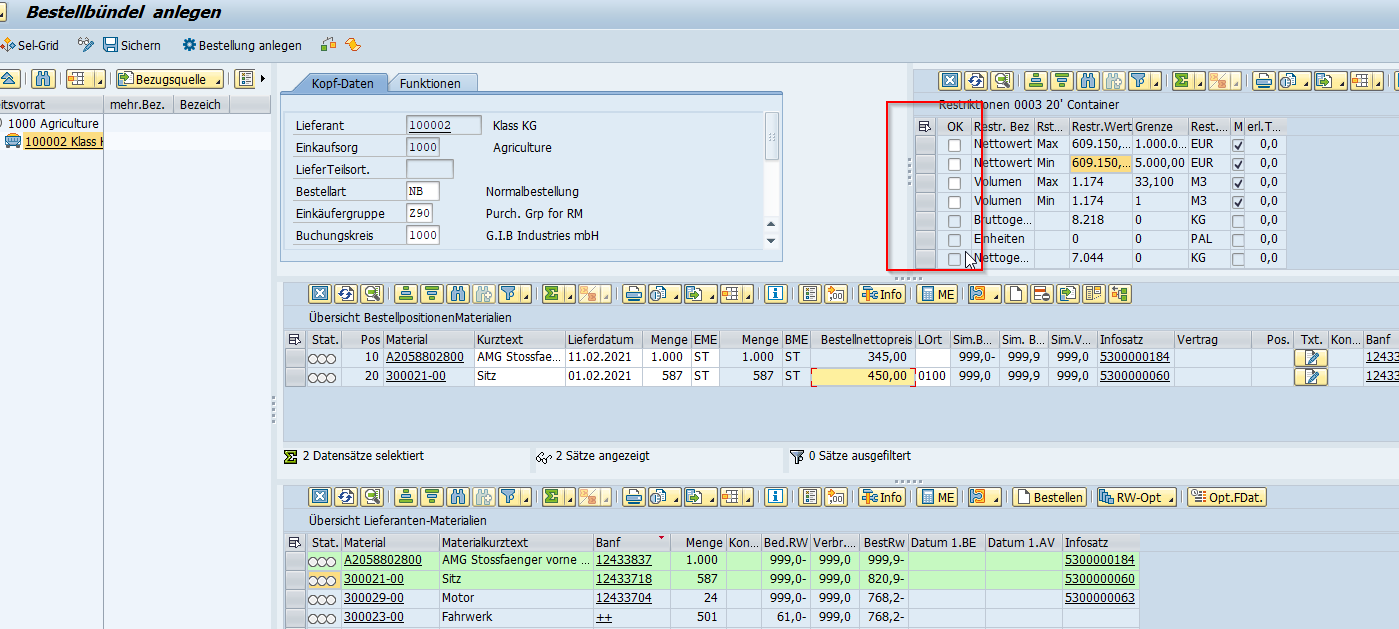
Task: Click the ME calculator button in the Lieferanten-Materialien toolbar
Action: point(937,497)
